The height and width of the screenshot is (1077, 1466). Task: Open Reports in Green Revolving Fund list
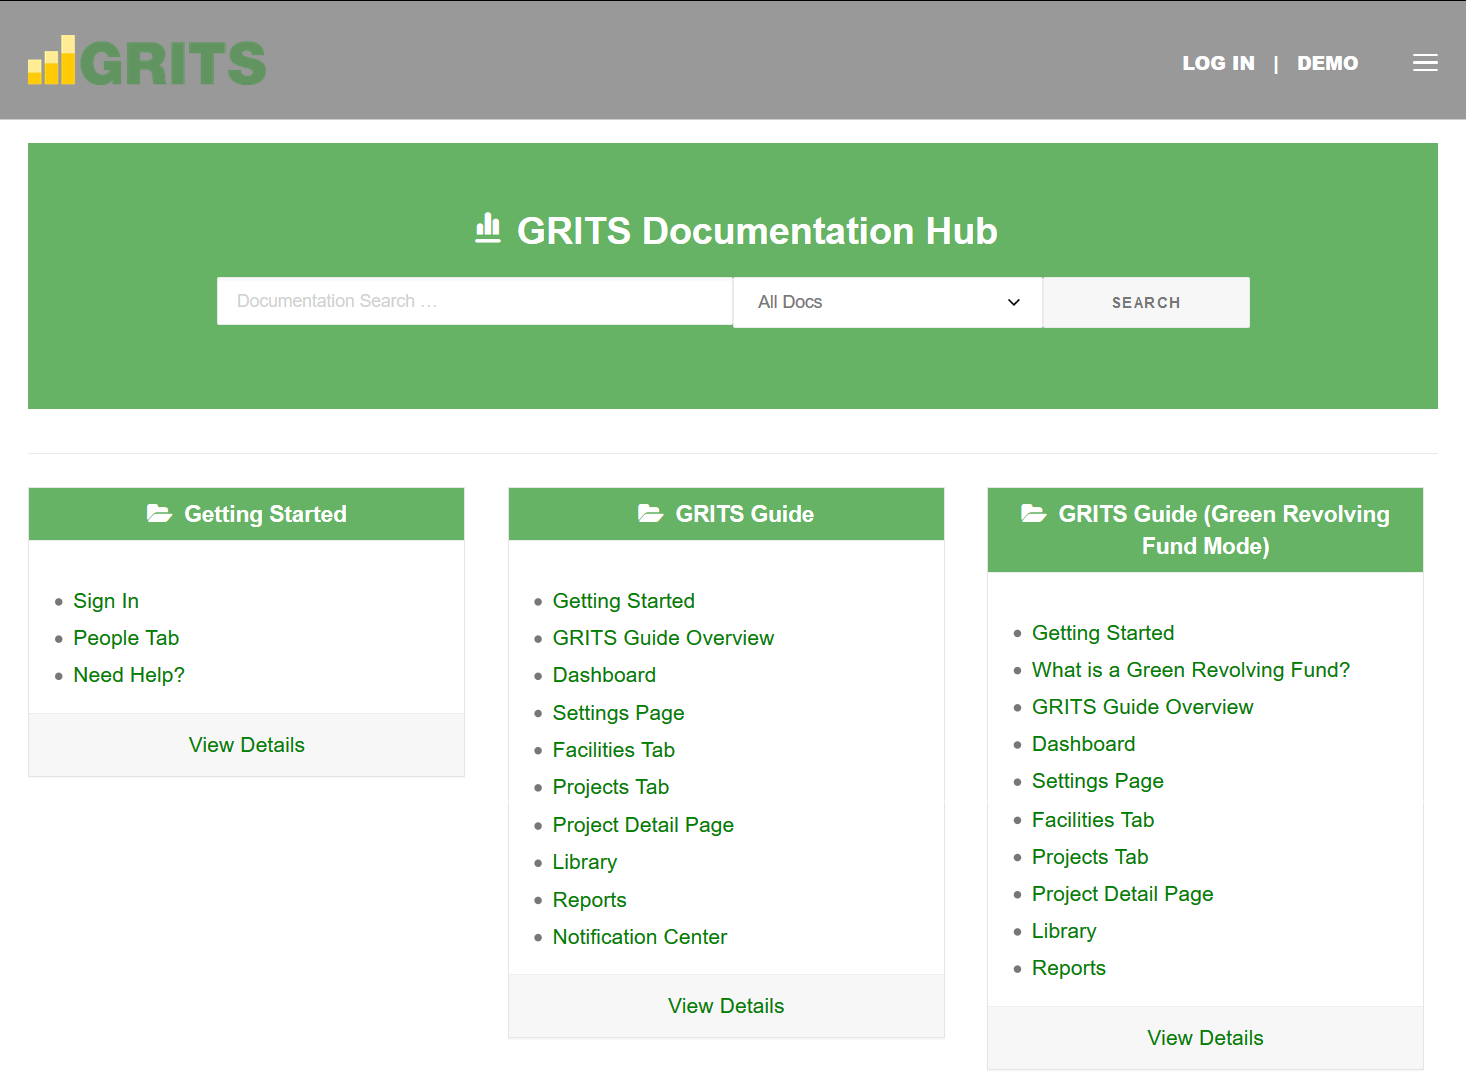1069,968
